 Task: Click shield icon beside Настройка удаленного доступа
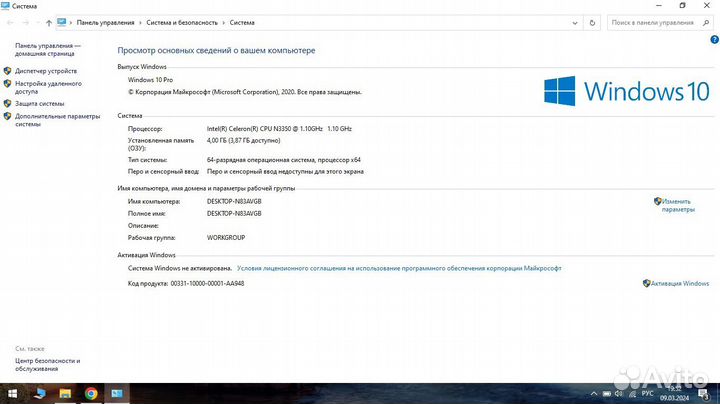[x=7, y=84]
